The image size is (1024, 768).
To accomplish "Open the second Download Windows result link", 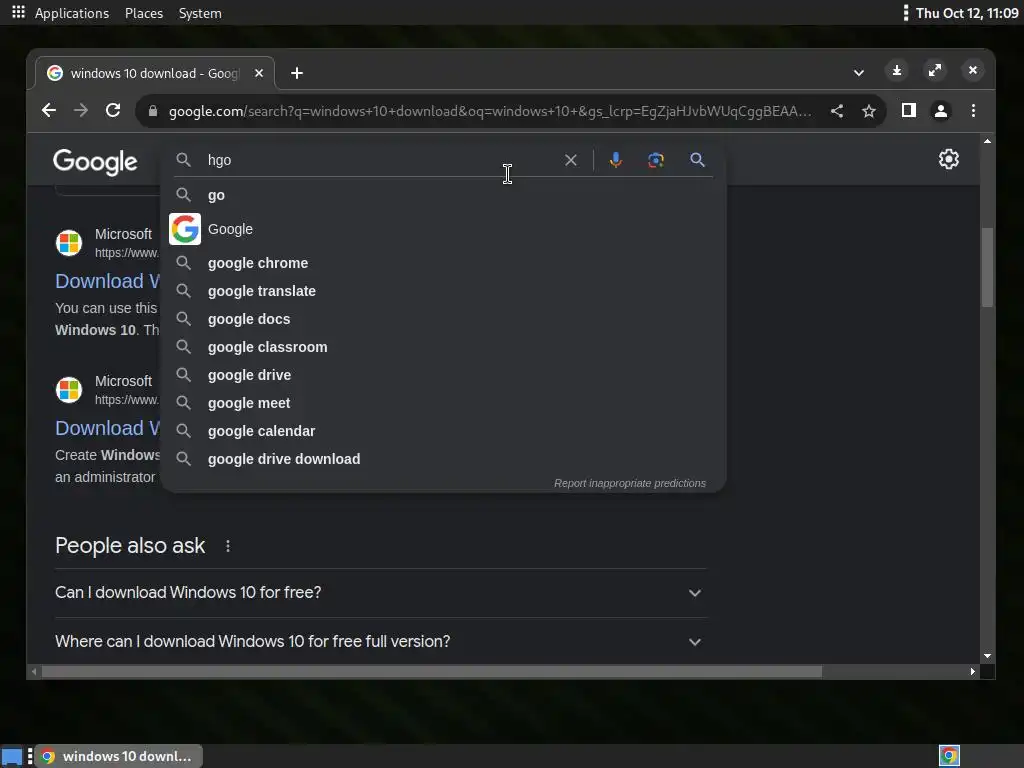I will click(107, 428).
